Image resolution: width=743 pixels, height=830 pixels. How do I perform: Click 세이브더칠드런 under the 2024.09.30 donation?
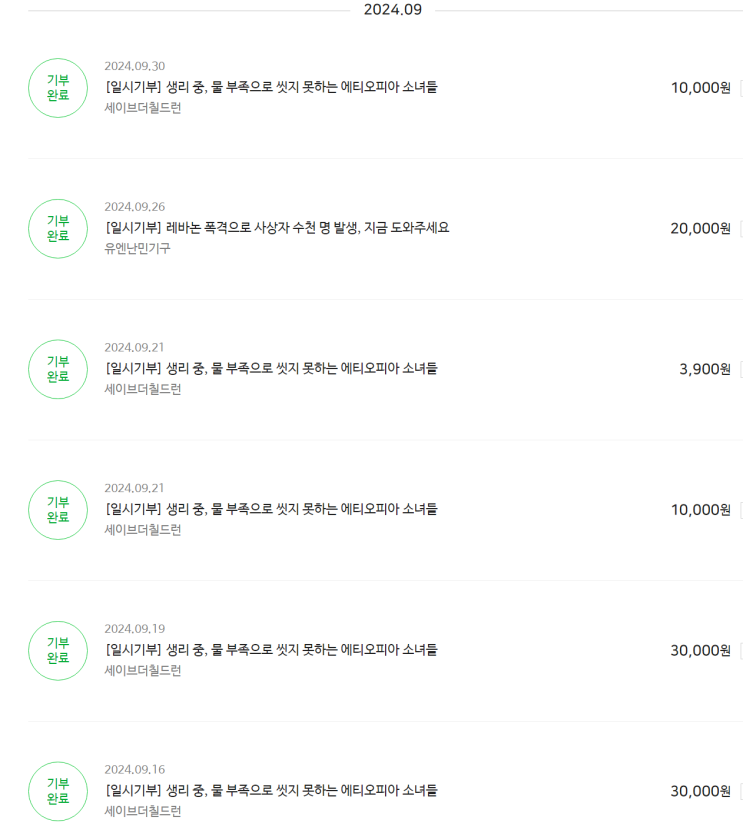click(143, 107)
